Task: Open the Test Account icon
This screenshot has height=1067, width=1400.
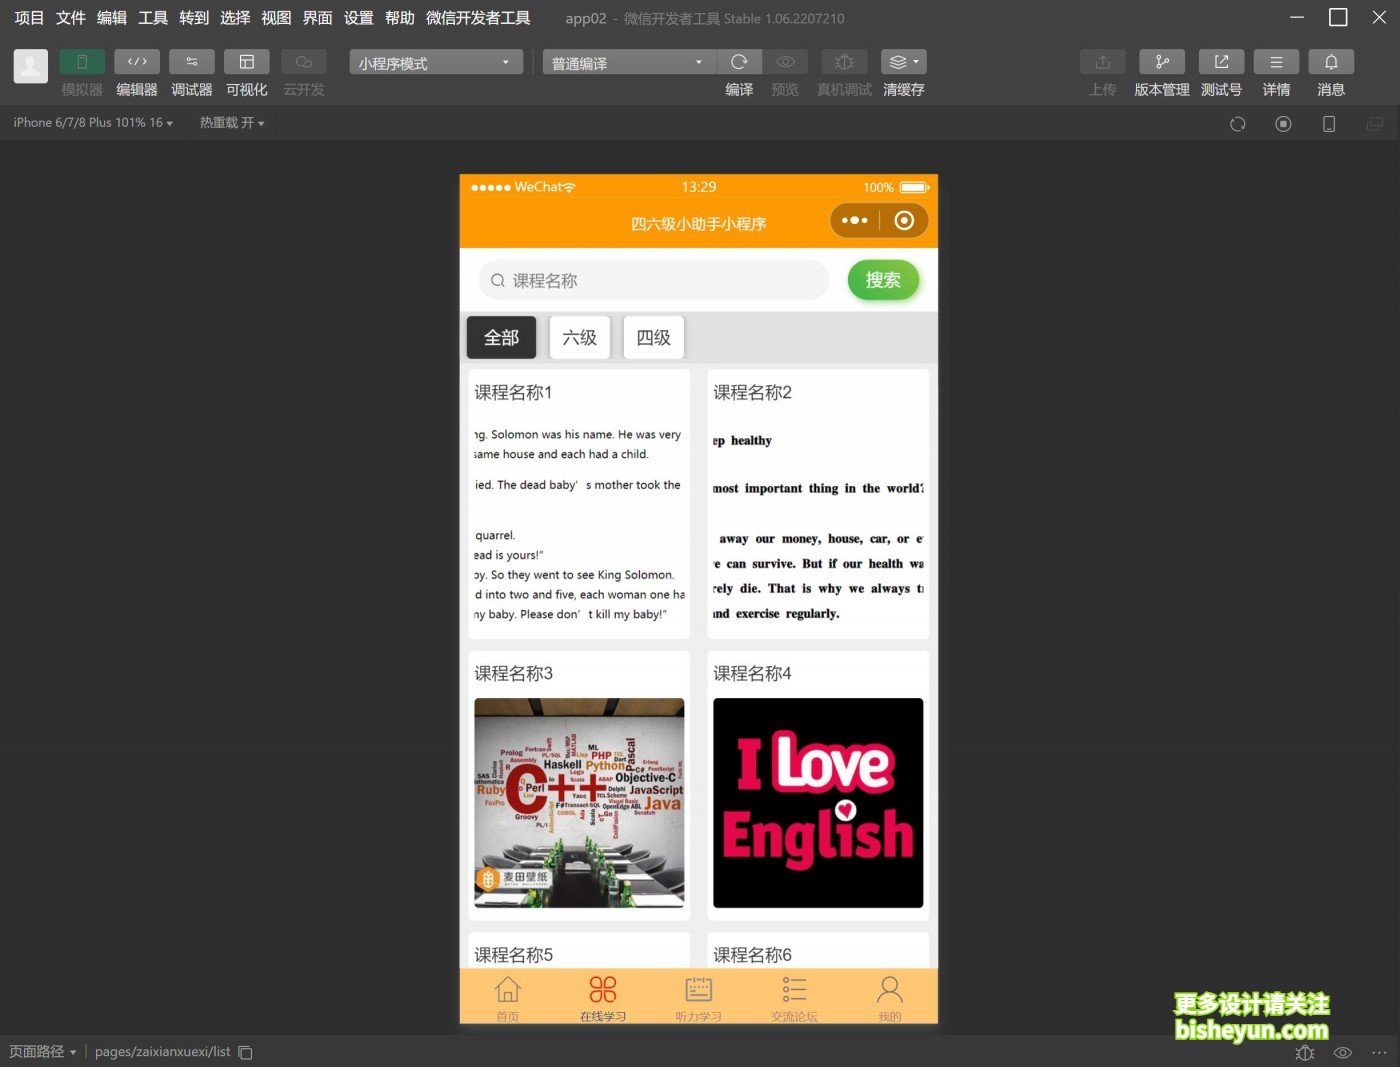Action: click(x=1221, y=62)
